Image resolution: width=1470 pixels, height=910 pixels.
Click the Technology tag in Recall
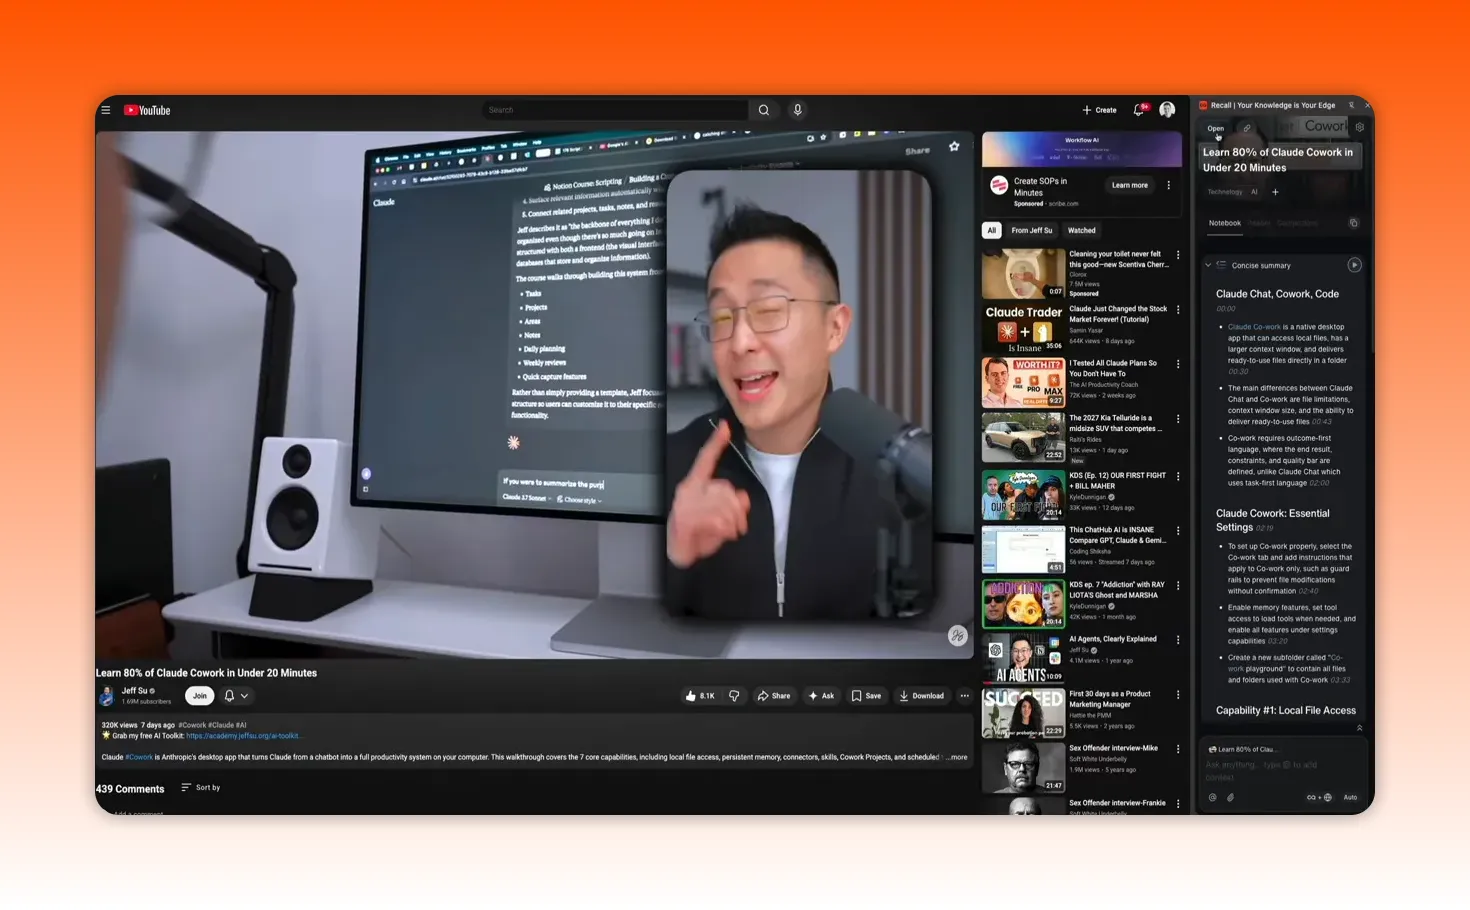1224,192
